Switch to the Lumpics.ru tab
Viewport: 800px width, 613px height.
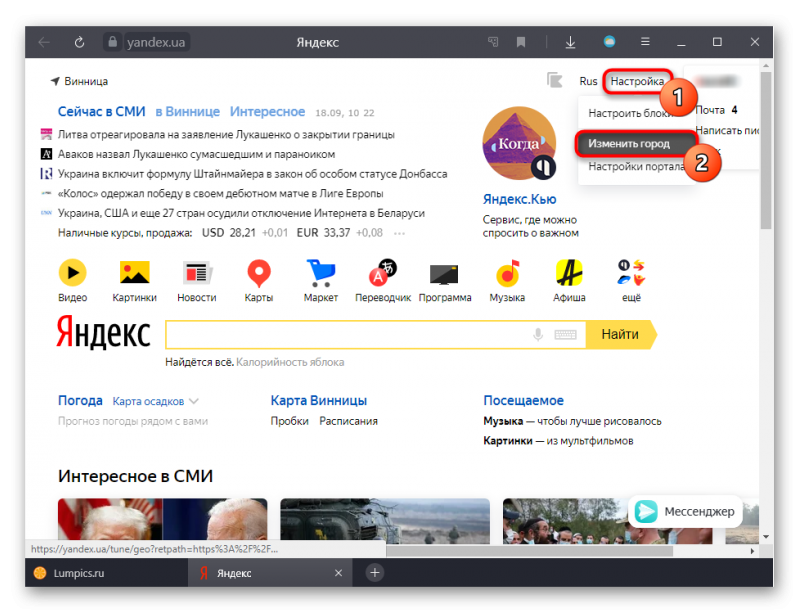pos(106,573)
